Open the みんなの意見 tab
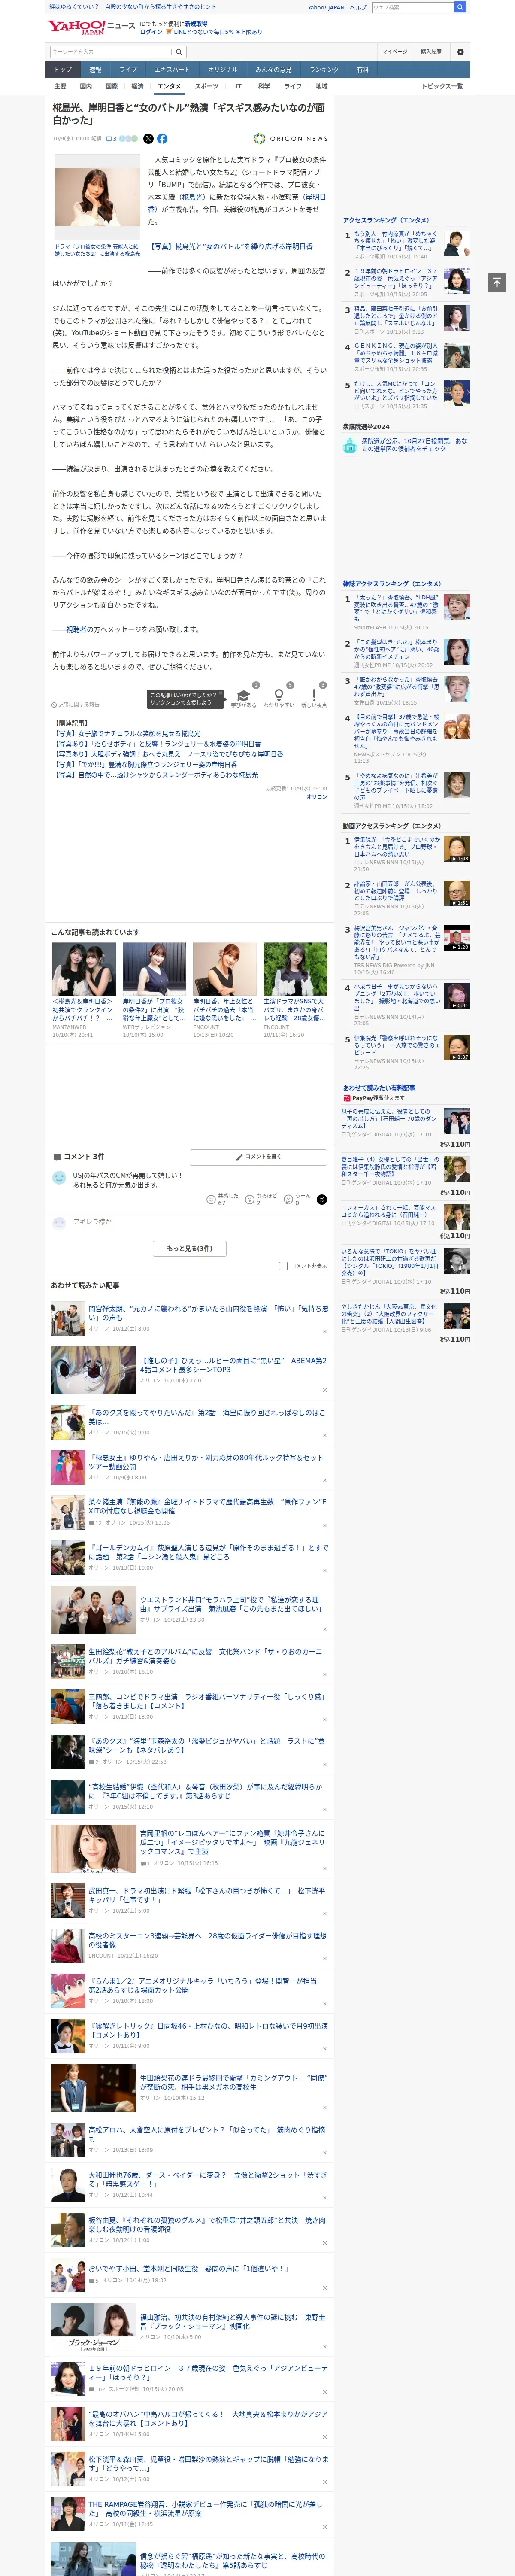 point(273,70)
